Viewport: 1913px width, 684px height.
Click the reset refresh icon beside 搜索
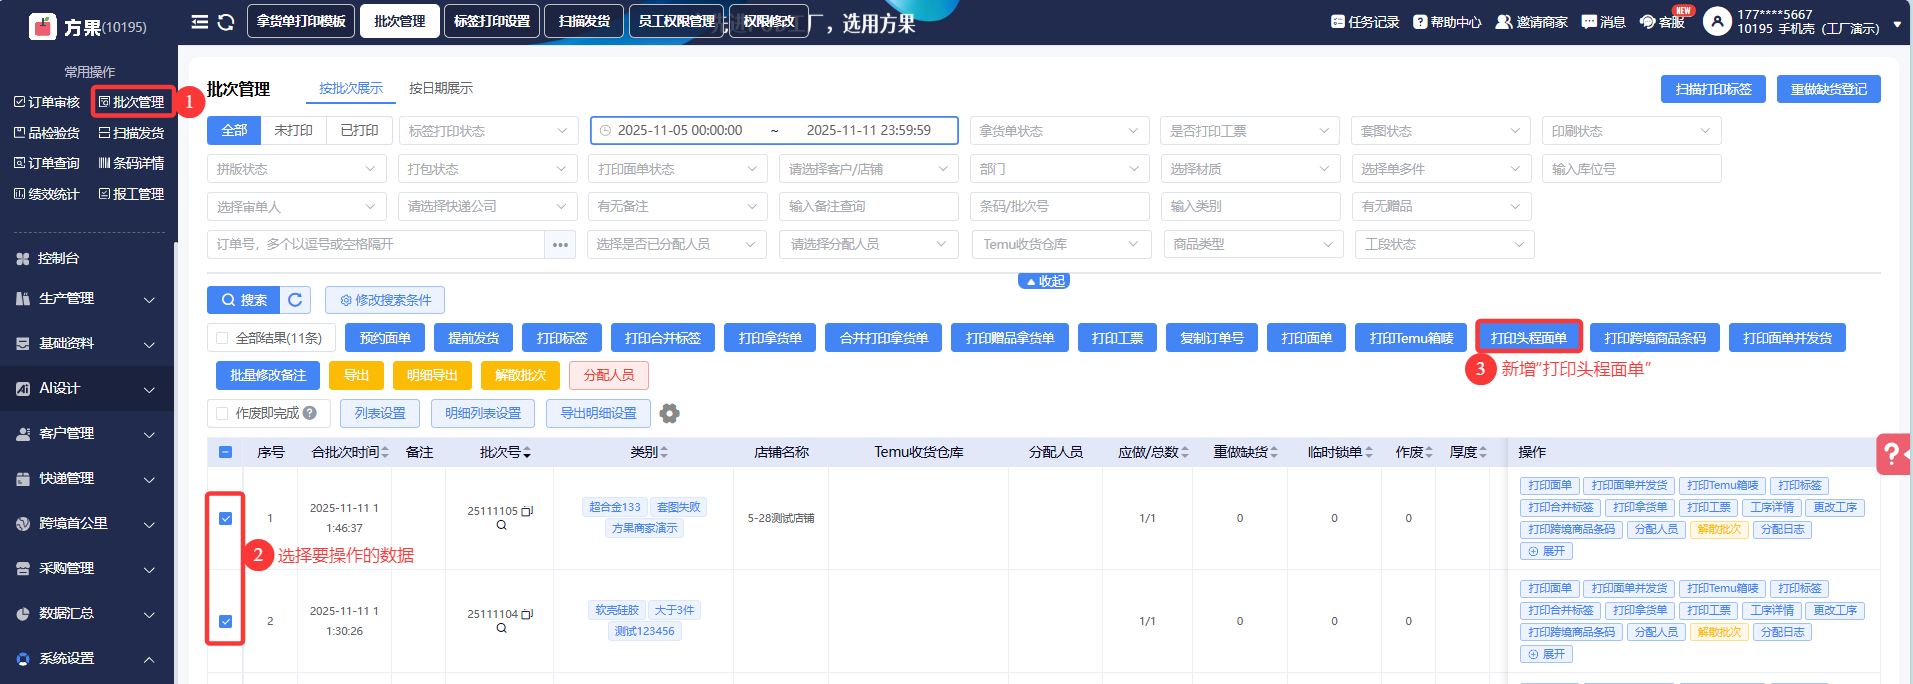pyautogui.click(x=295, y=300)
